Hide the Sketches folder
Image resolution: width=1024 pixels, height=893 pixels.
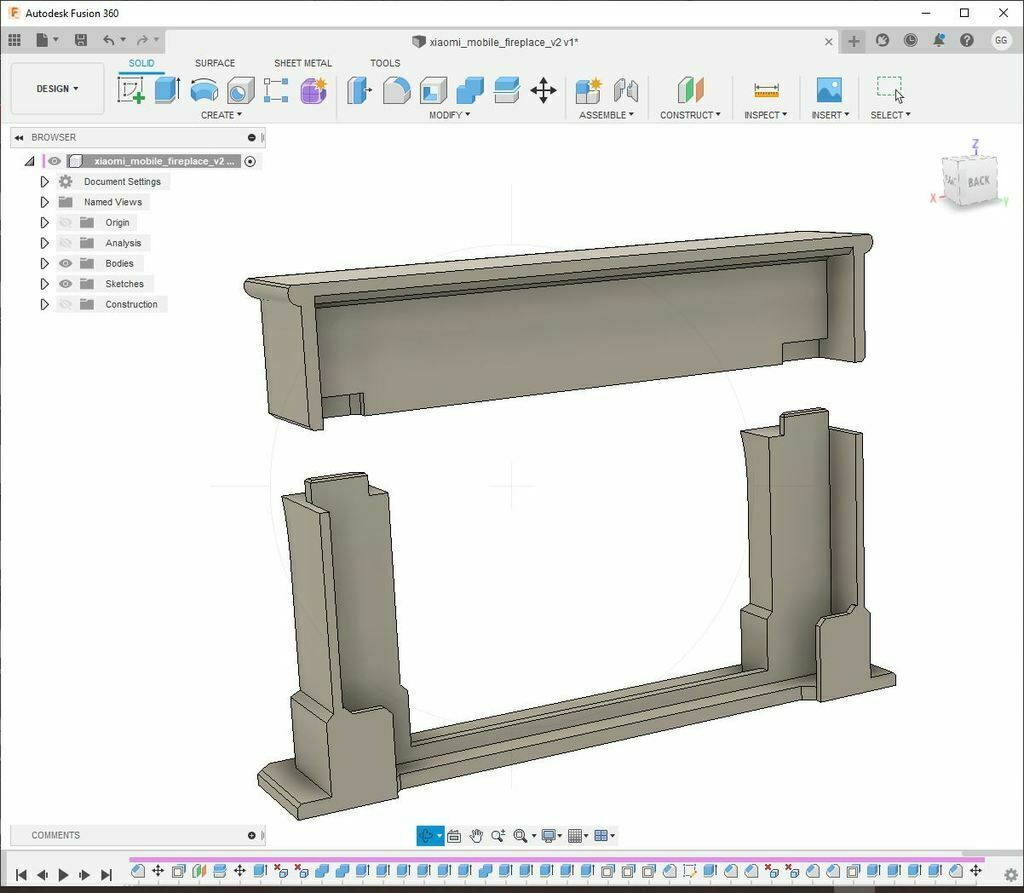[65, 284]
